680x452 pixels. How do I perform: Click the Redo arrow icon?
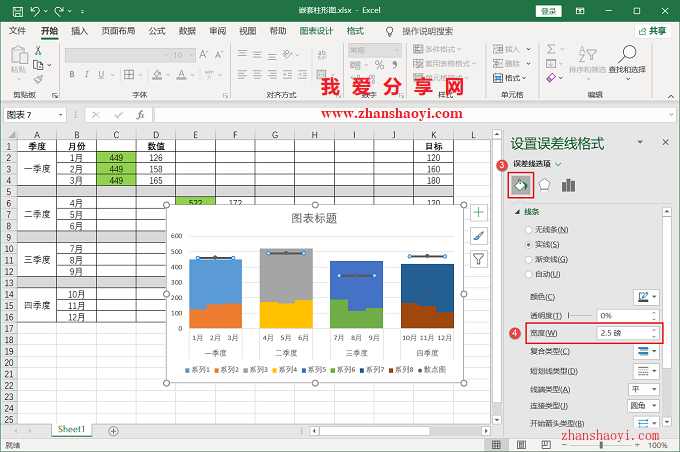click(59, 11)
